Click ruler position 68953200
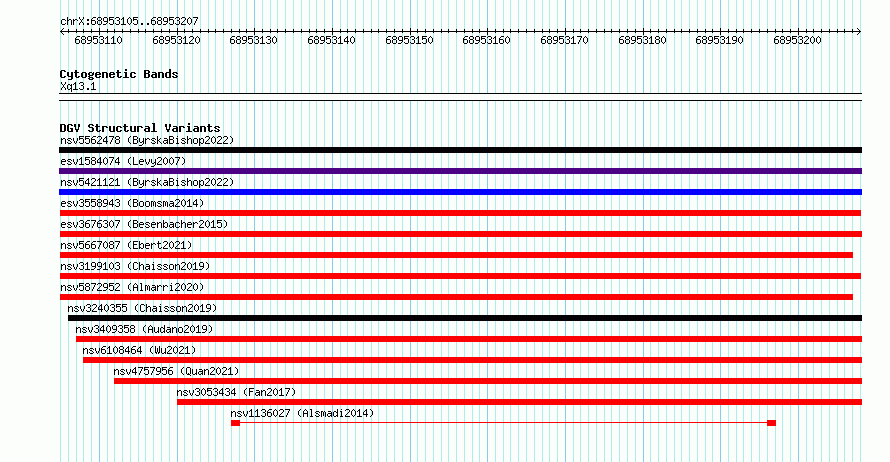This screenshot has height=462, width=890. tap(797, 40)
